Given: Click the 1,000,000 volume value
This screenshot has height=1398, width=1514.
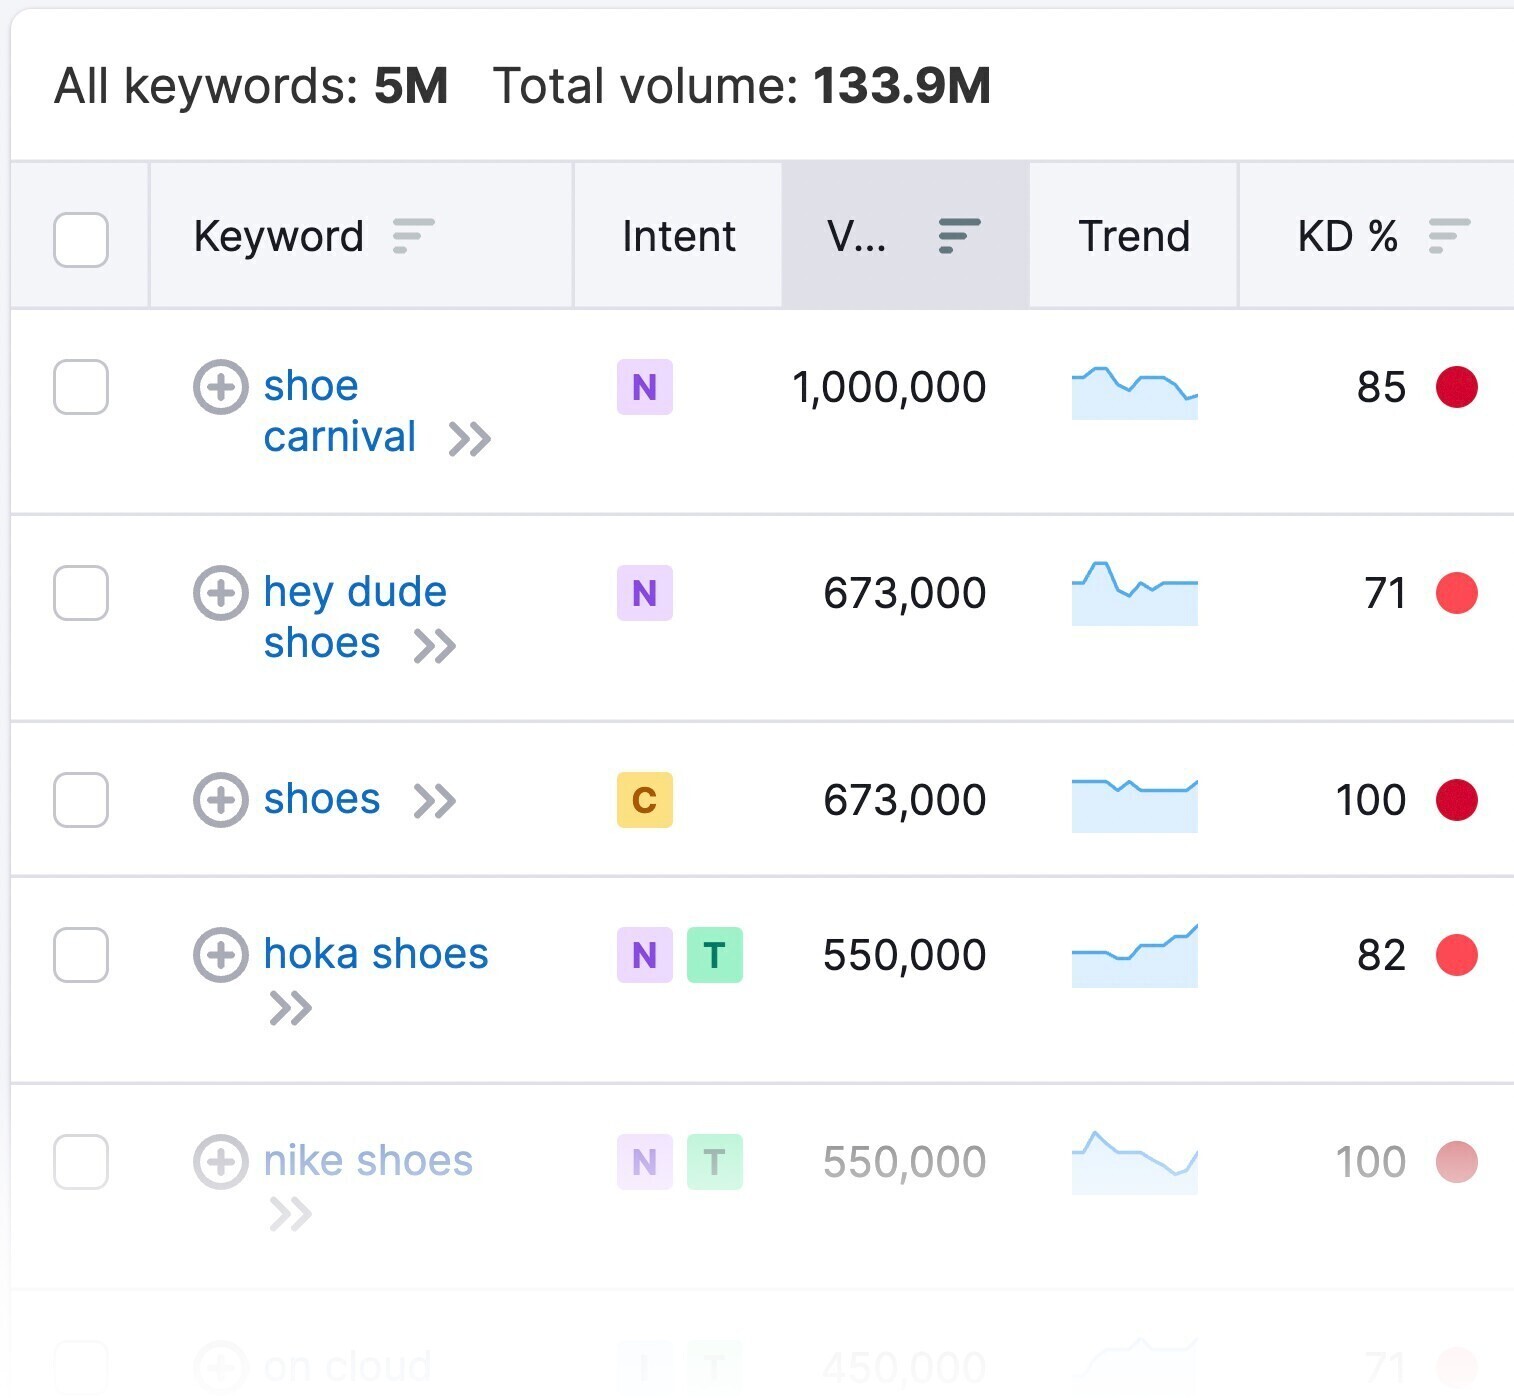Looking at the screenshot, I should (x=889, y=388).
